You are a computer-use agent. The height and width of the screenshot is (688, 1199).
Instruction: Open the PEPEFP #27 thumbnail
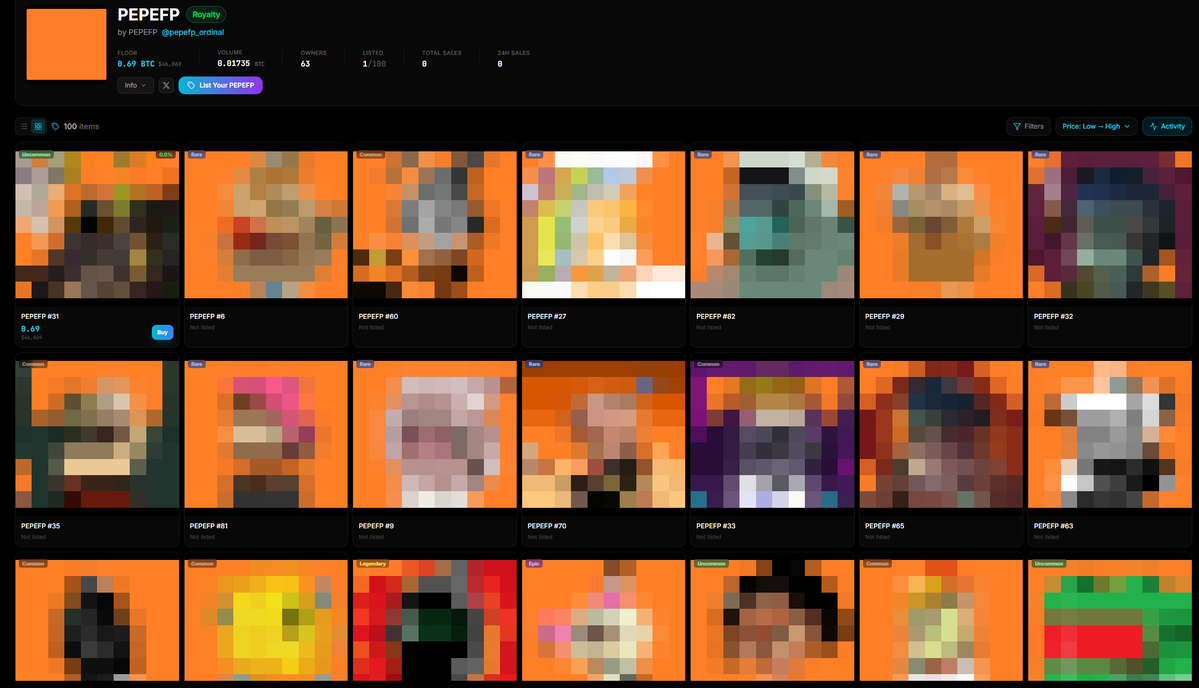[603, 225]
